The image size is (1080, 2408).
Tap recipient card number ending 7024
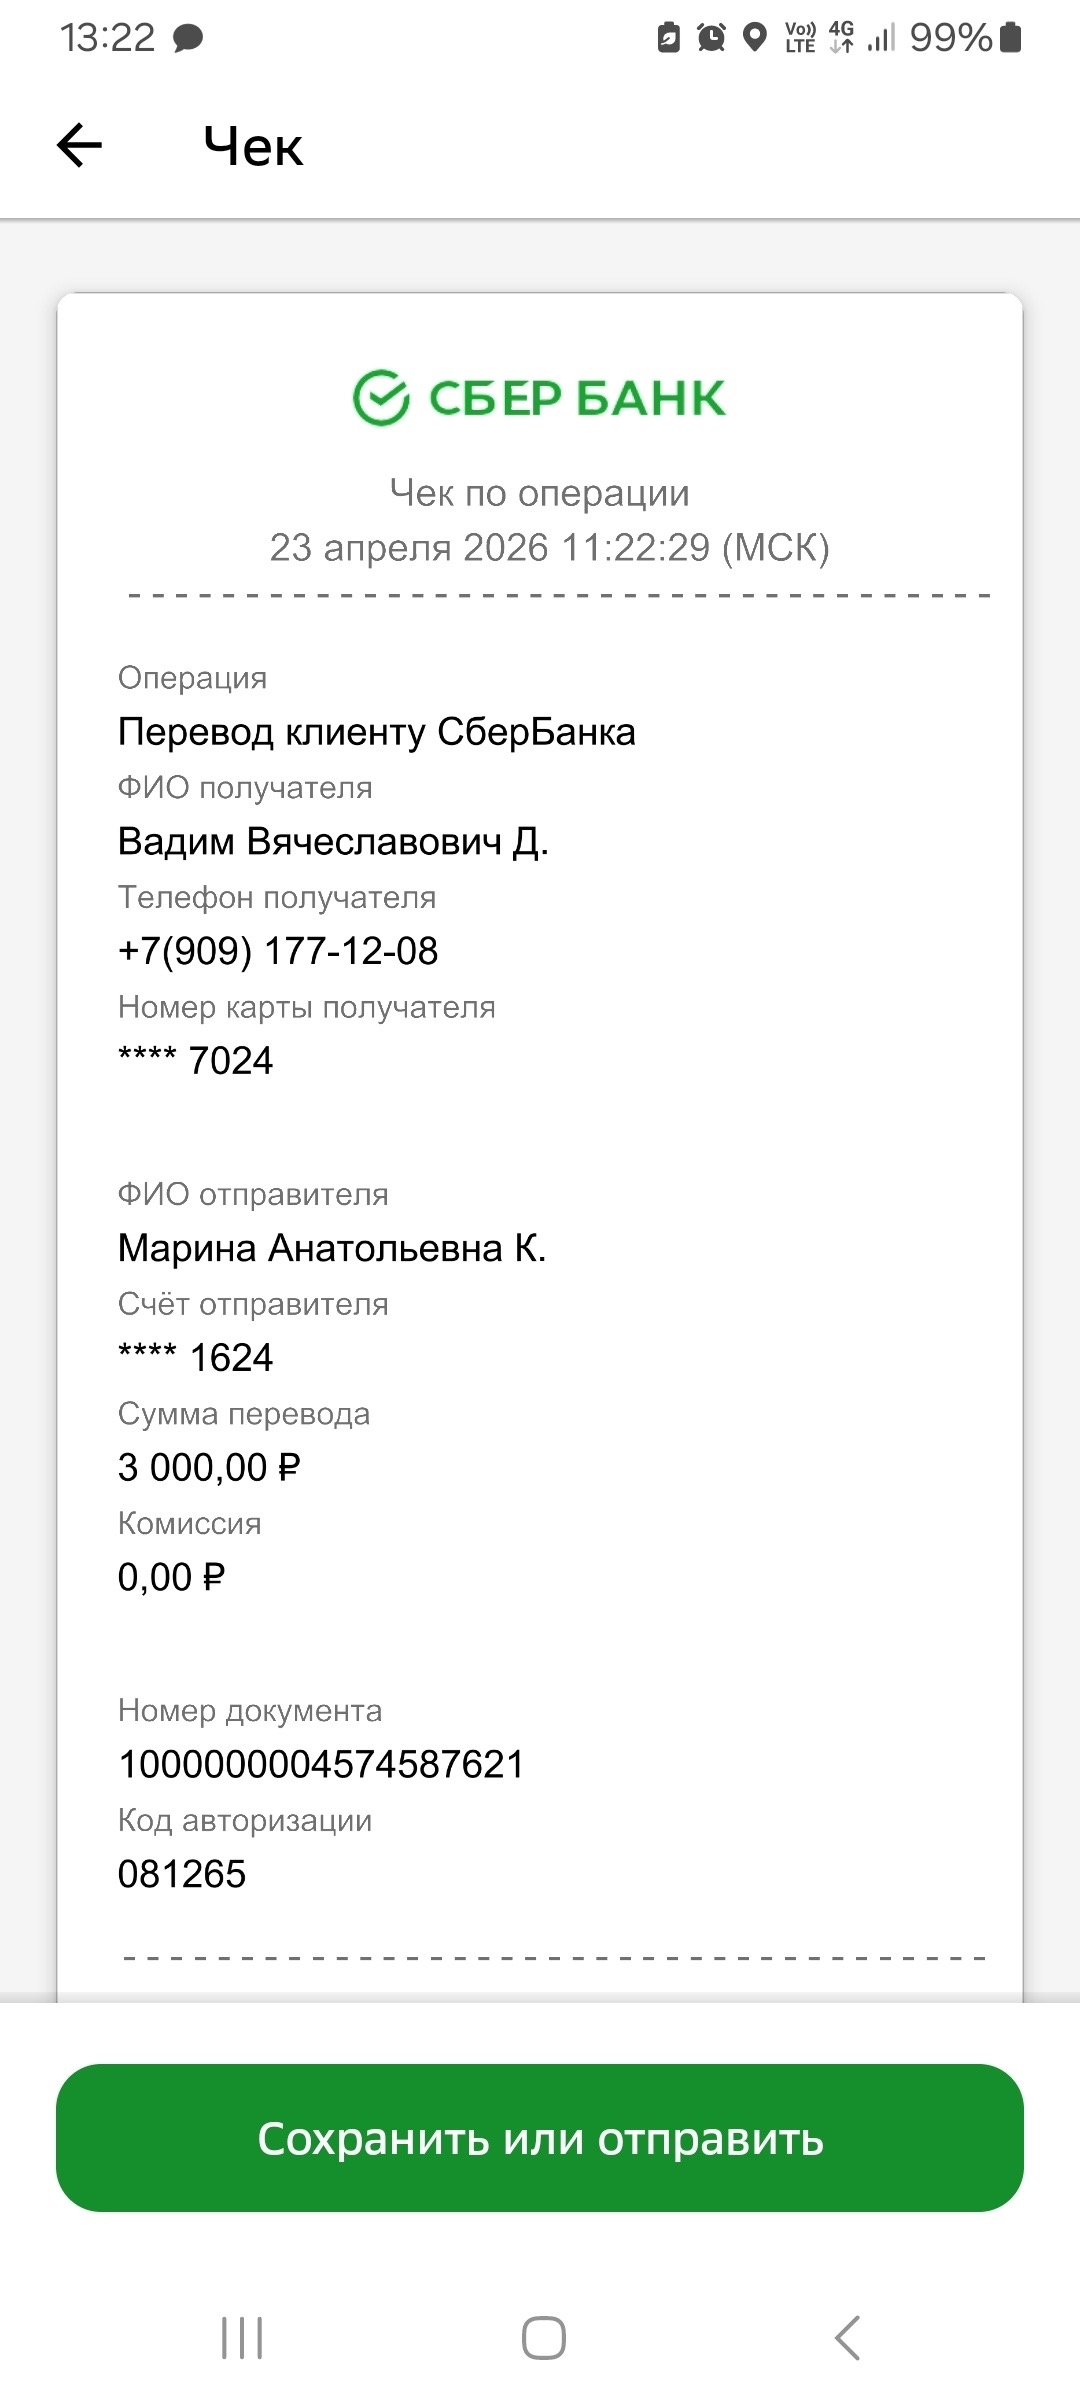pyautogui.click(x=196, y=1061)
